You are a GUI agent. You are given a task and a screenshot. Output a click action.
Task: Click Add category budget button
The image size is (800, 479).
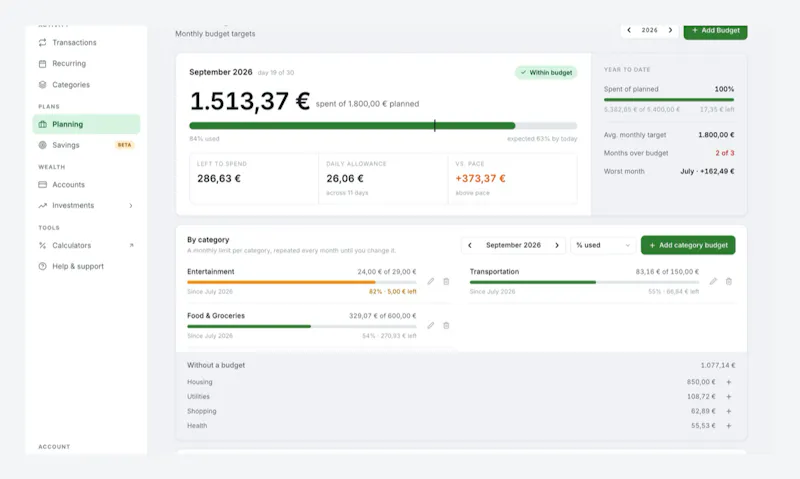tap(688, 245)
